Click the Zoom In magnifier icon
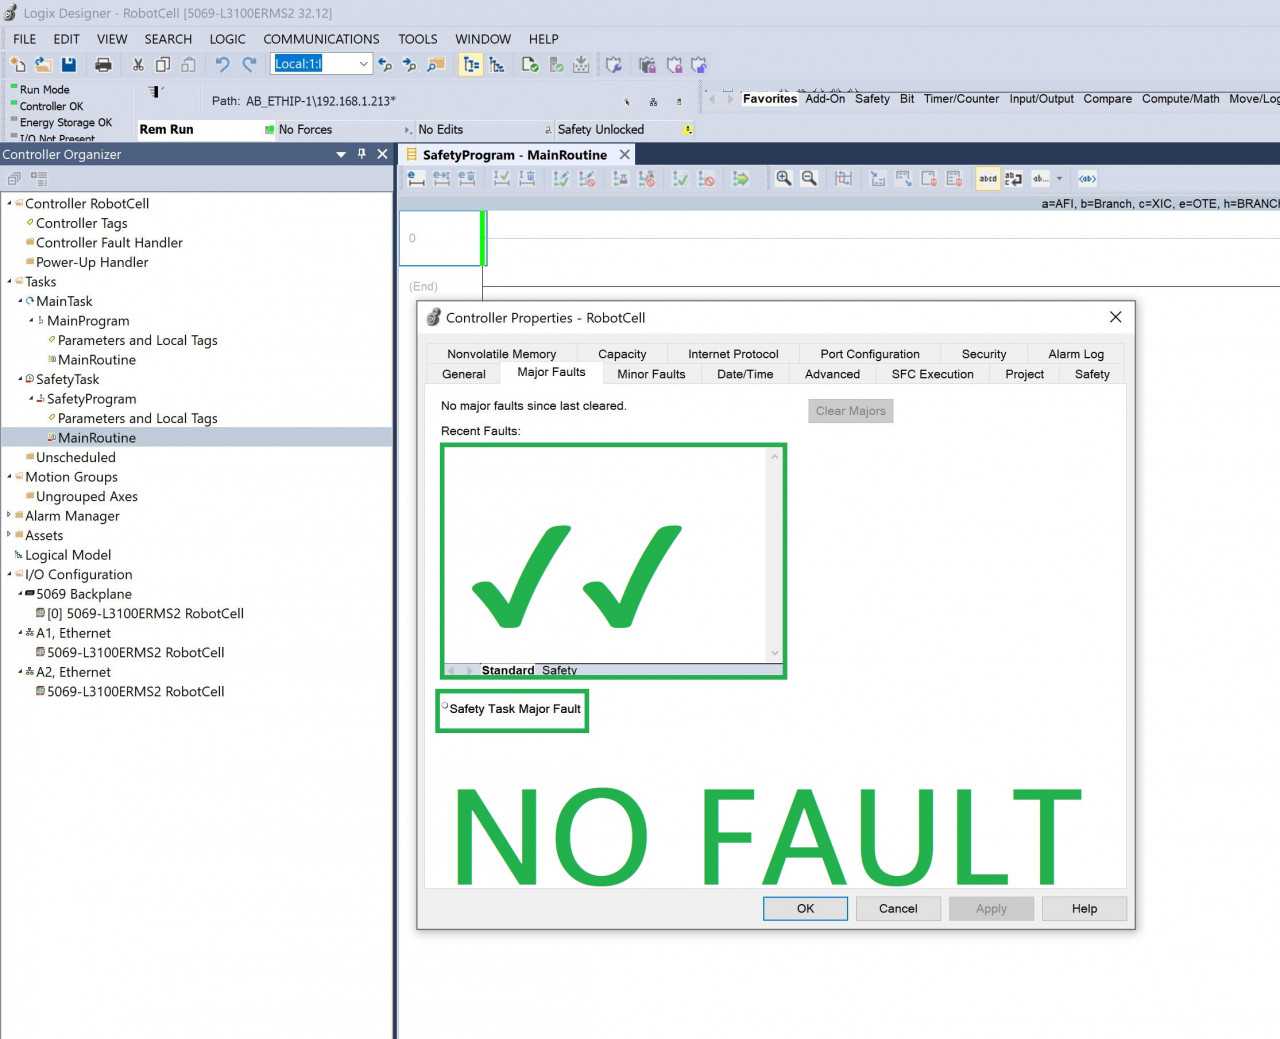The width and height of the screenshot is (1280, 1039). point(784,178)
